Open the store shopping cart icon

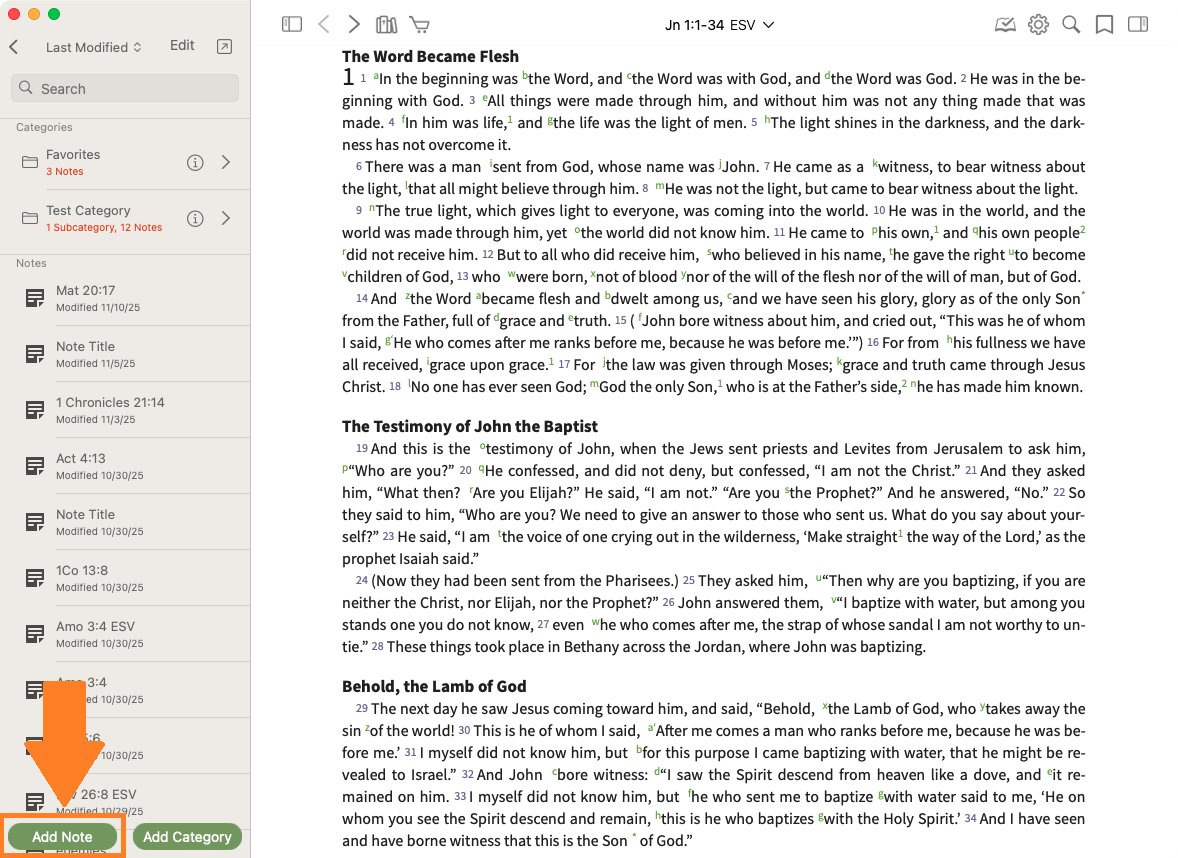[x=420, y=25]
